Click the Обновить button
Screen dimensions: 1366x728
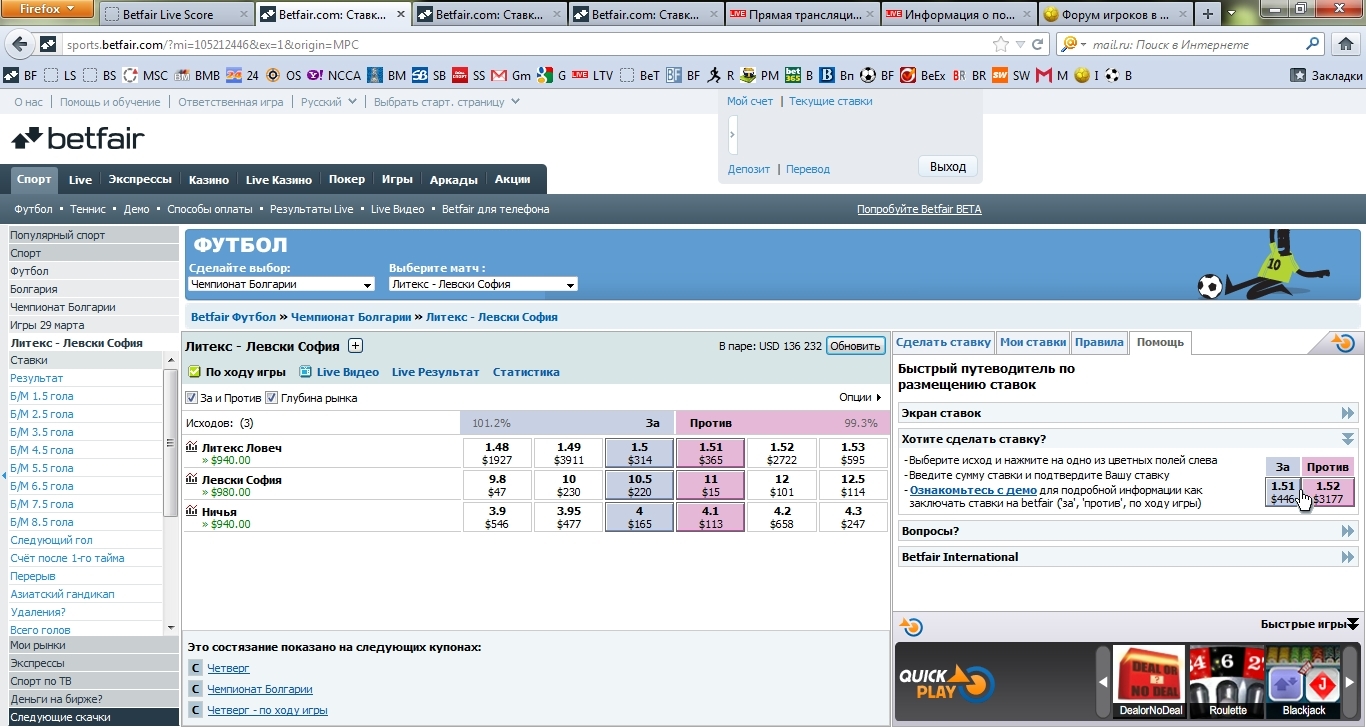pos(856,346)
